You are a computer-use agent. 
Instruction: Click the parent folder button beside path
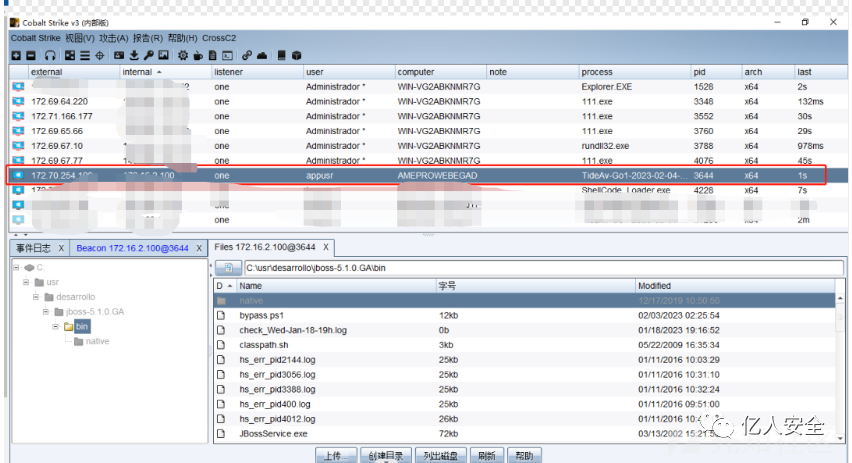pos(228,268)
